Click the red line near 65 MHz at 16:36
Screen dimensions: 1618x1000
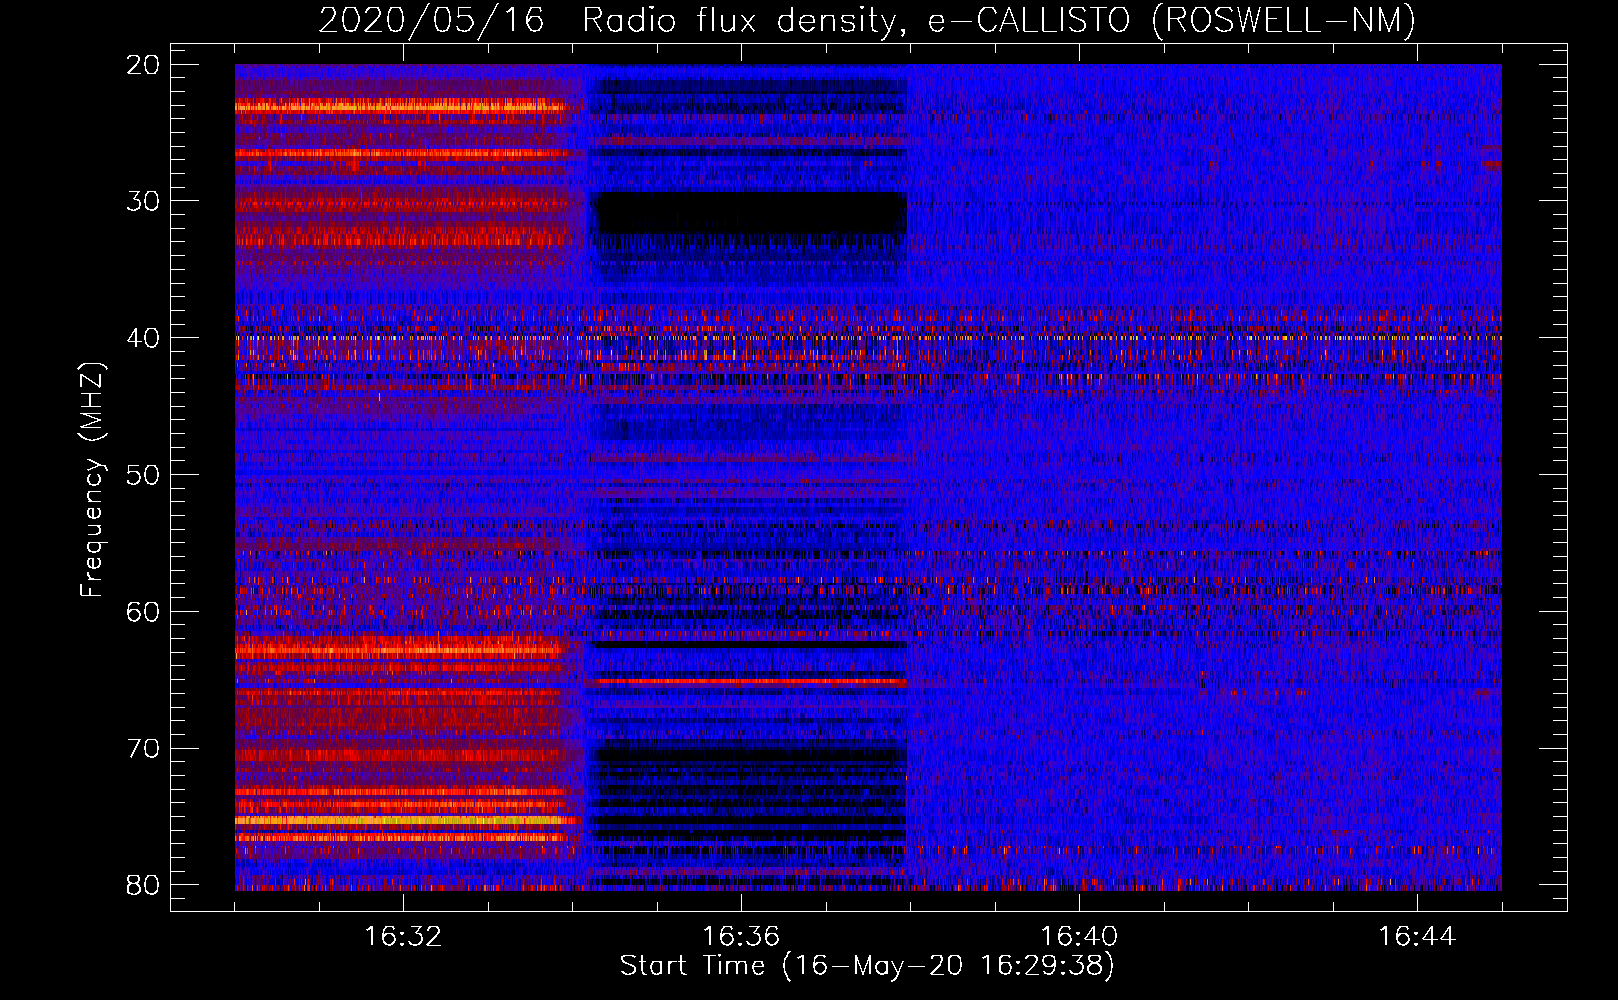(750, 681)
